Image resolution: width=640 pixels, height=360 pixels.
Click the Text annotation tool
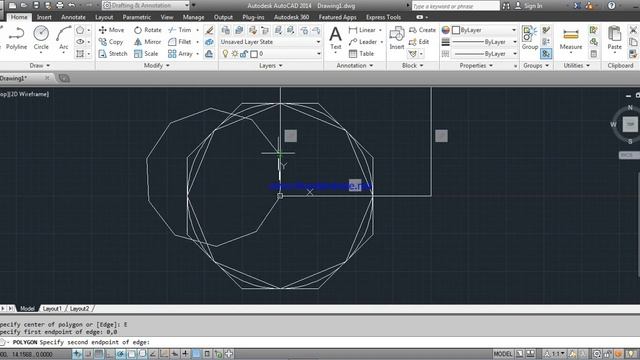coord(336,38)
